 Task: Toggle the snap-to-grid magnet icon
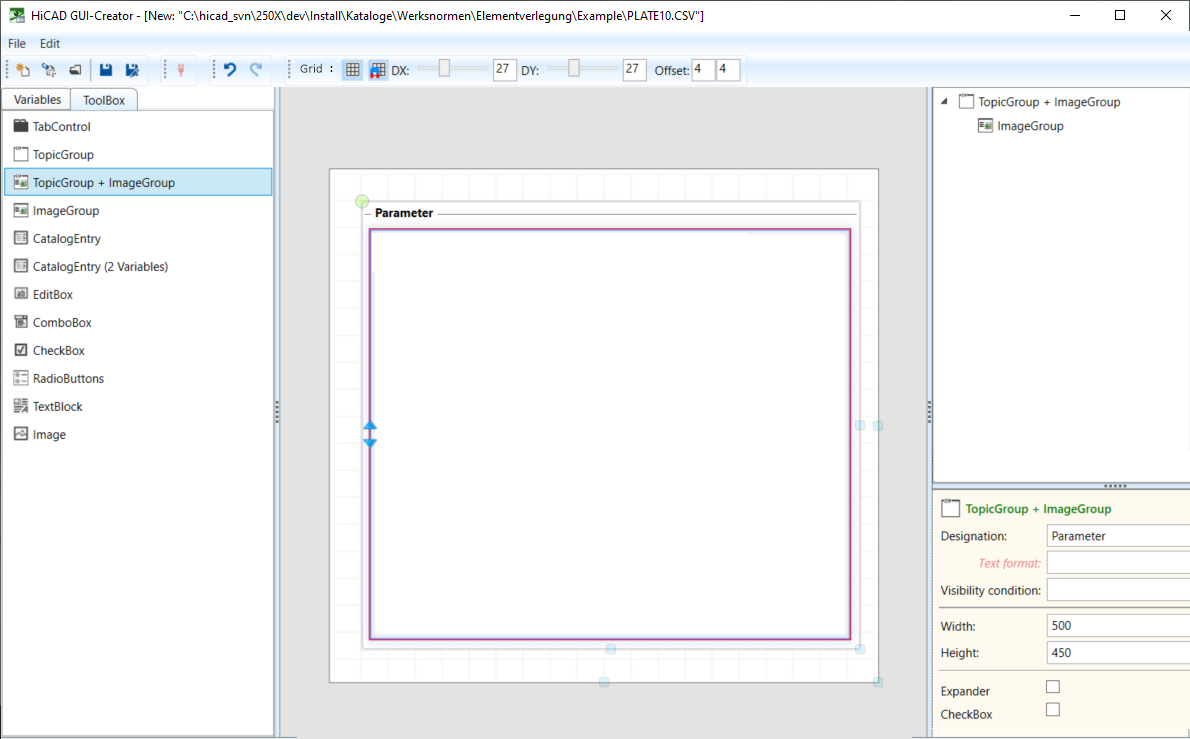pyautogui.click(x=378, y=70)
